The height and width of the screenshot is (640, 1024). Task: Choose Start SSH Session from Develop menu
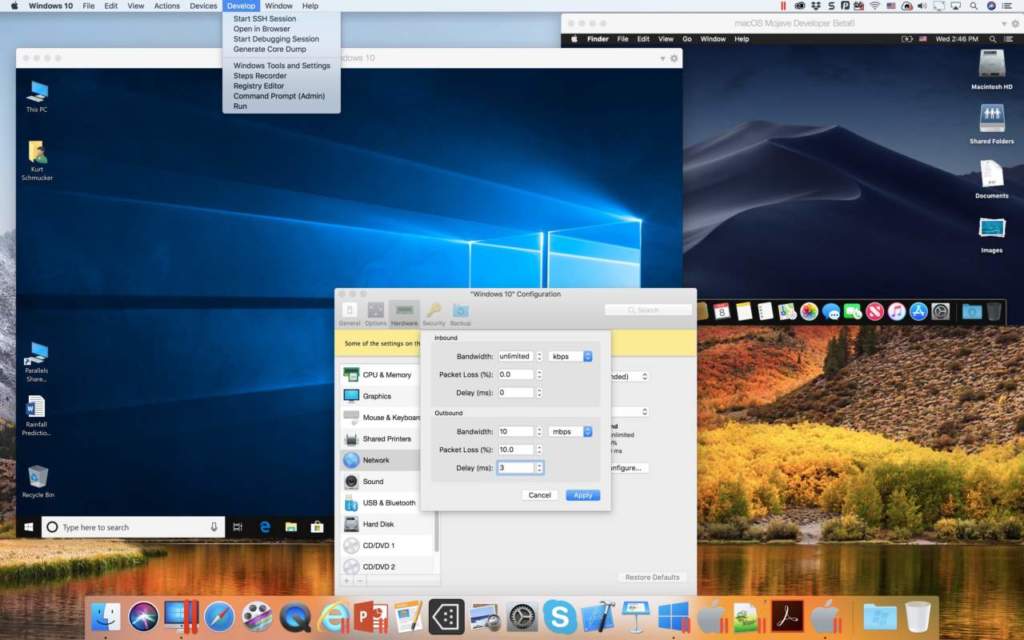pos(262,18)
